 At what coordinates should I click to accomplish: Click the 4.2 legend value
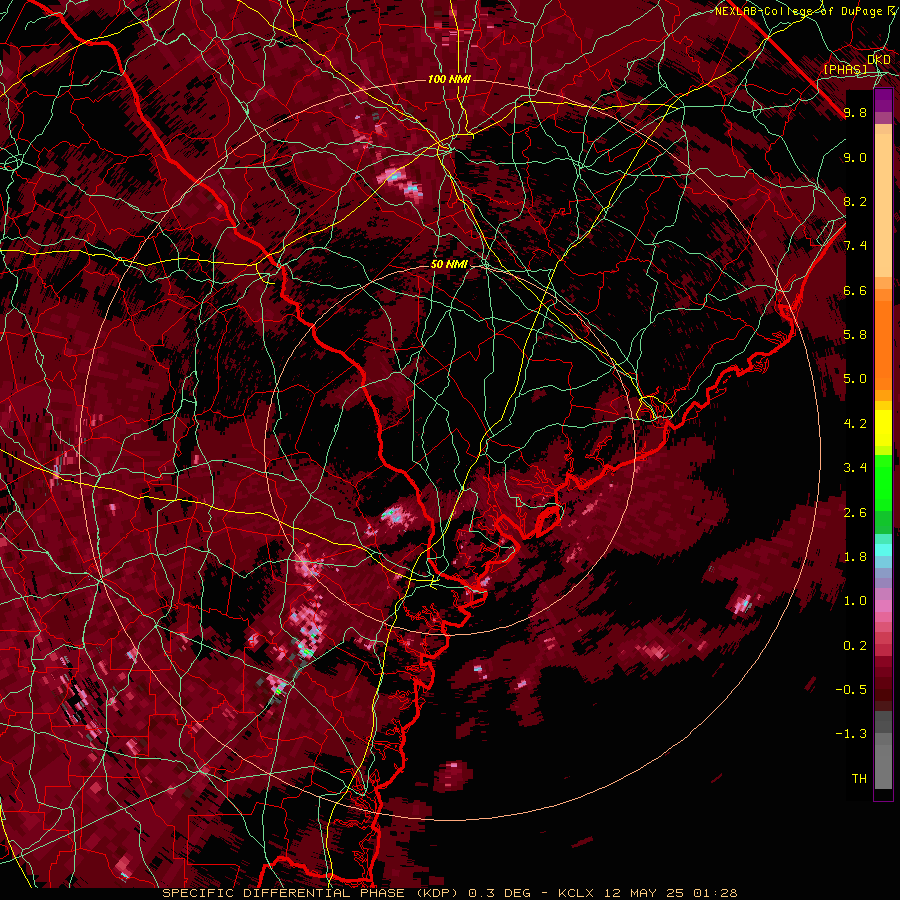click(x=855, y=424)
